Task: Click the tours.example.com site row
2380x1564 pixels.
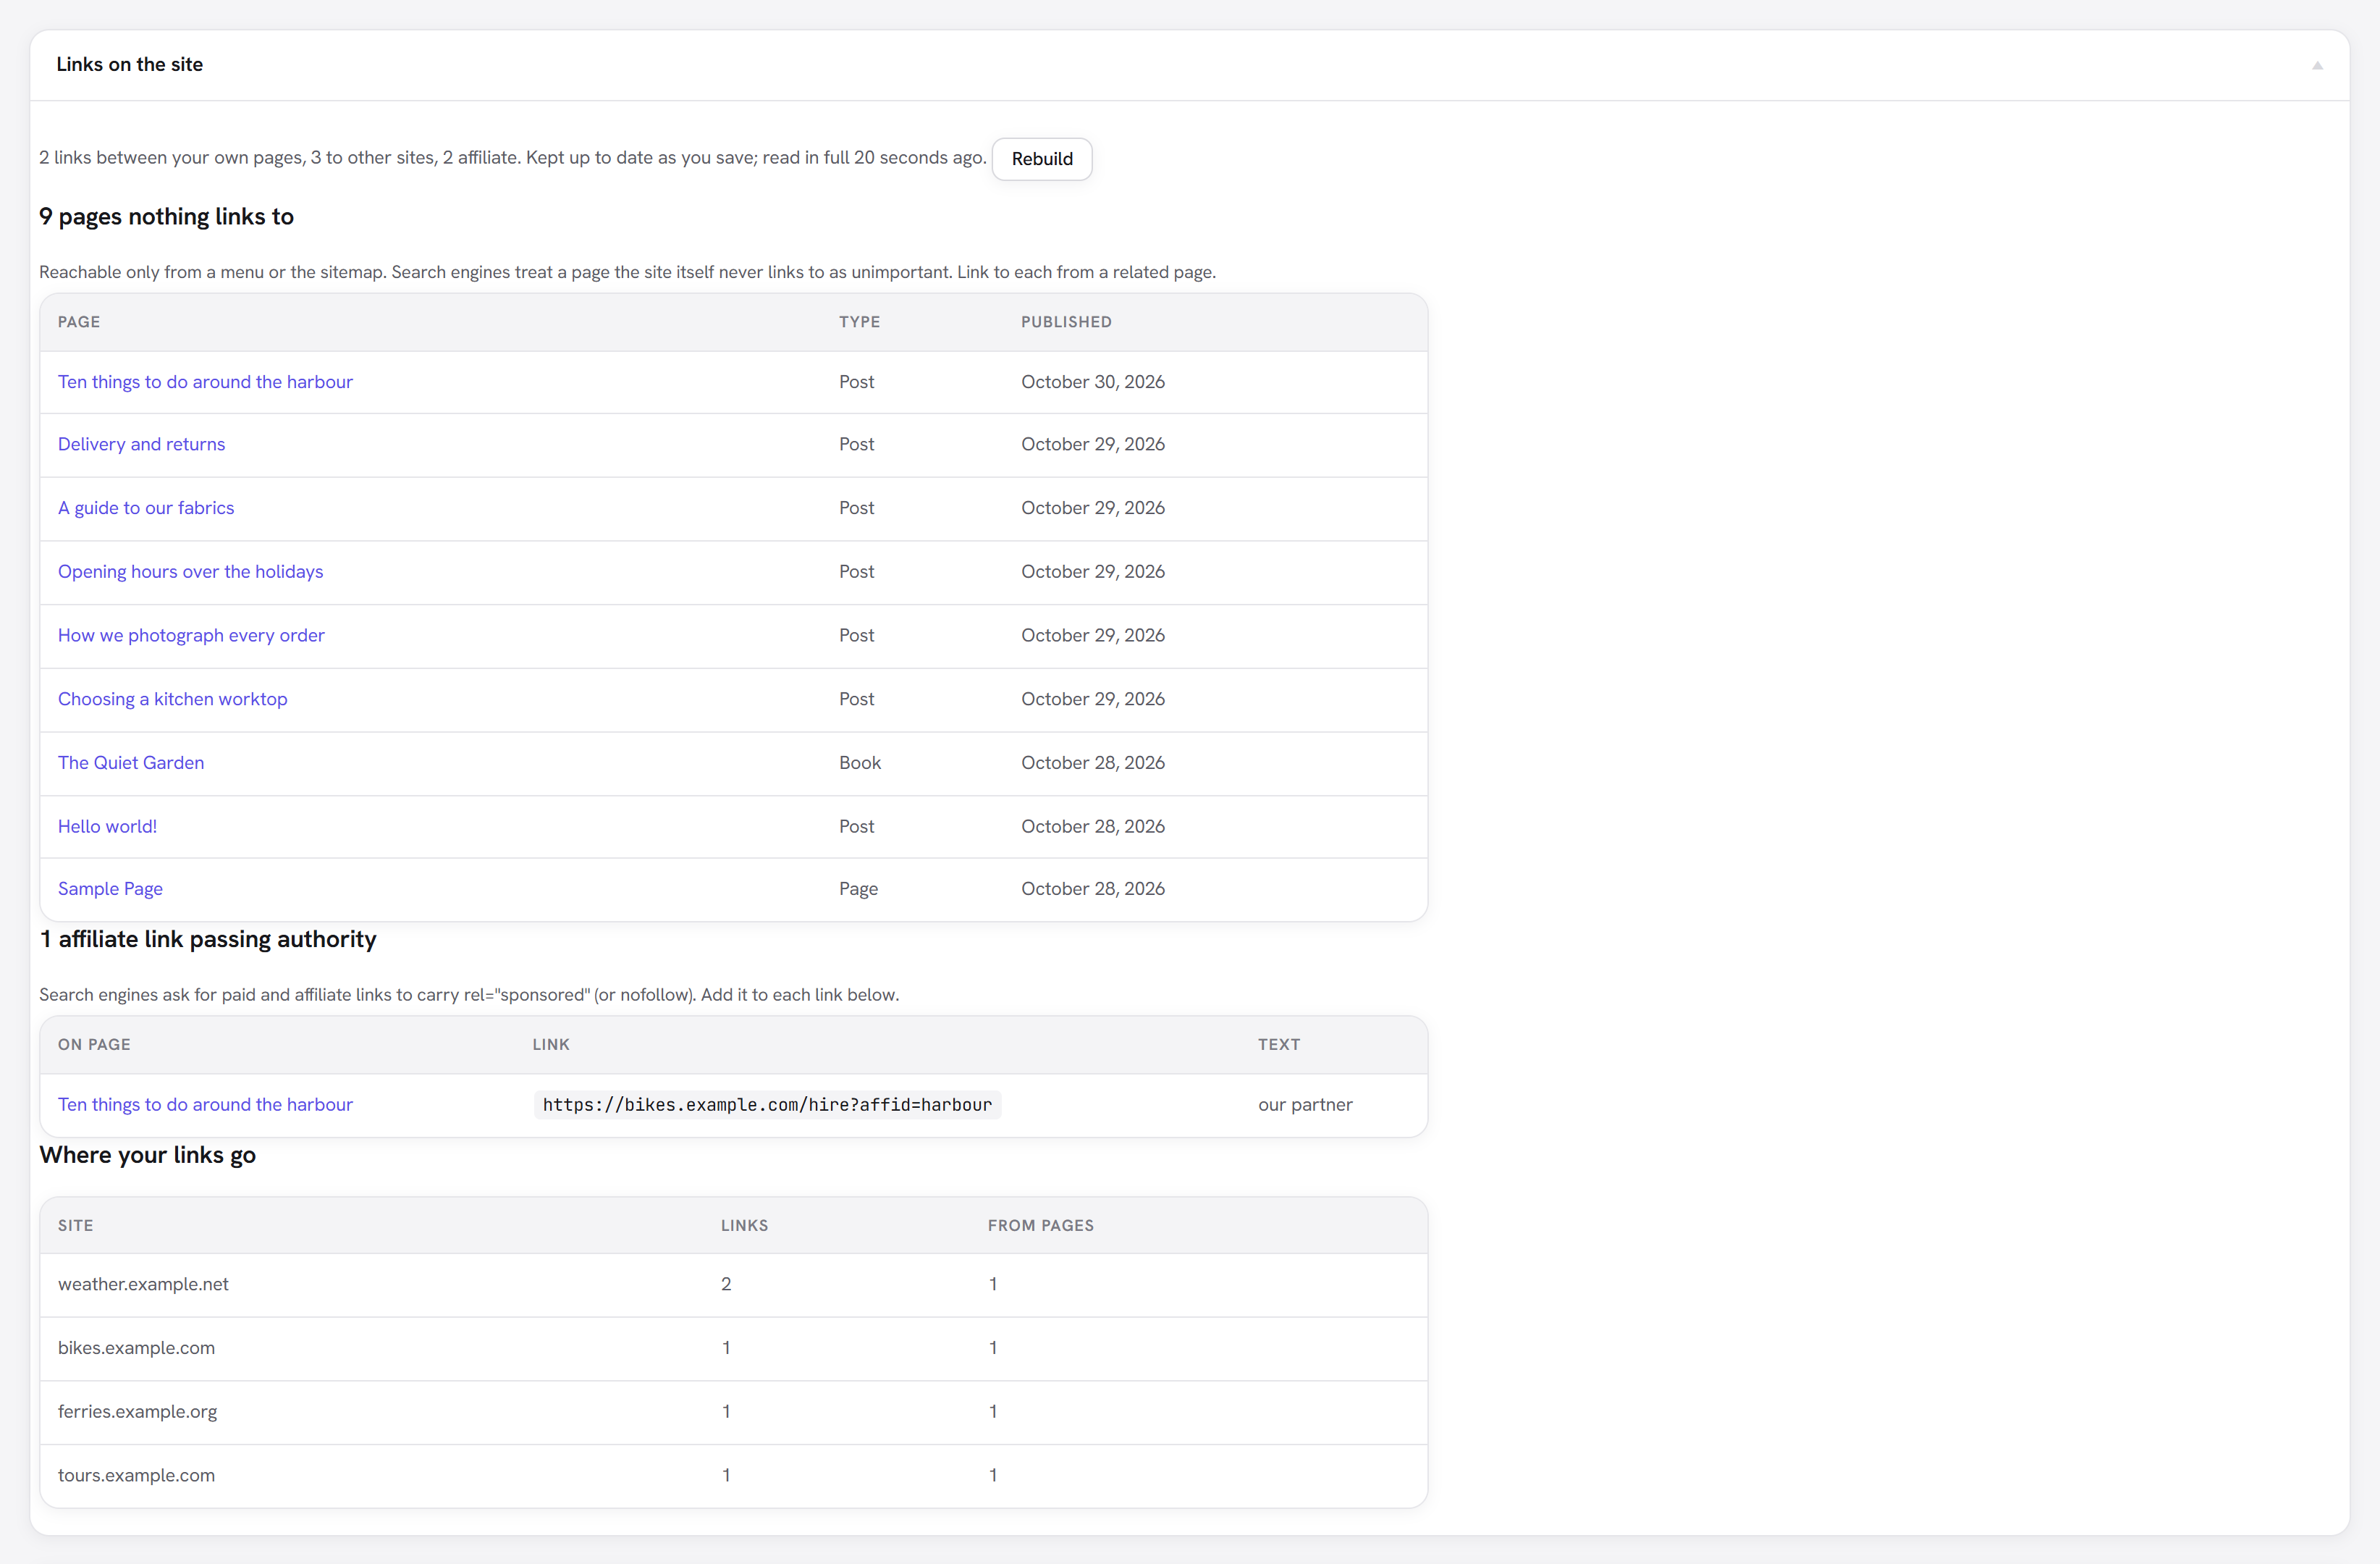Action: (x=733, y=1476)
